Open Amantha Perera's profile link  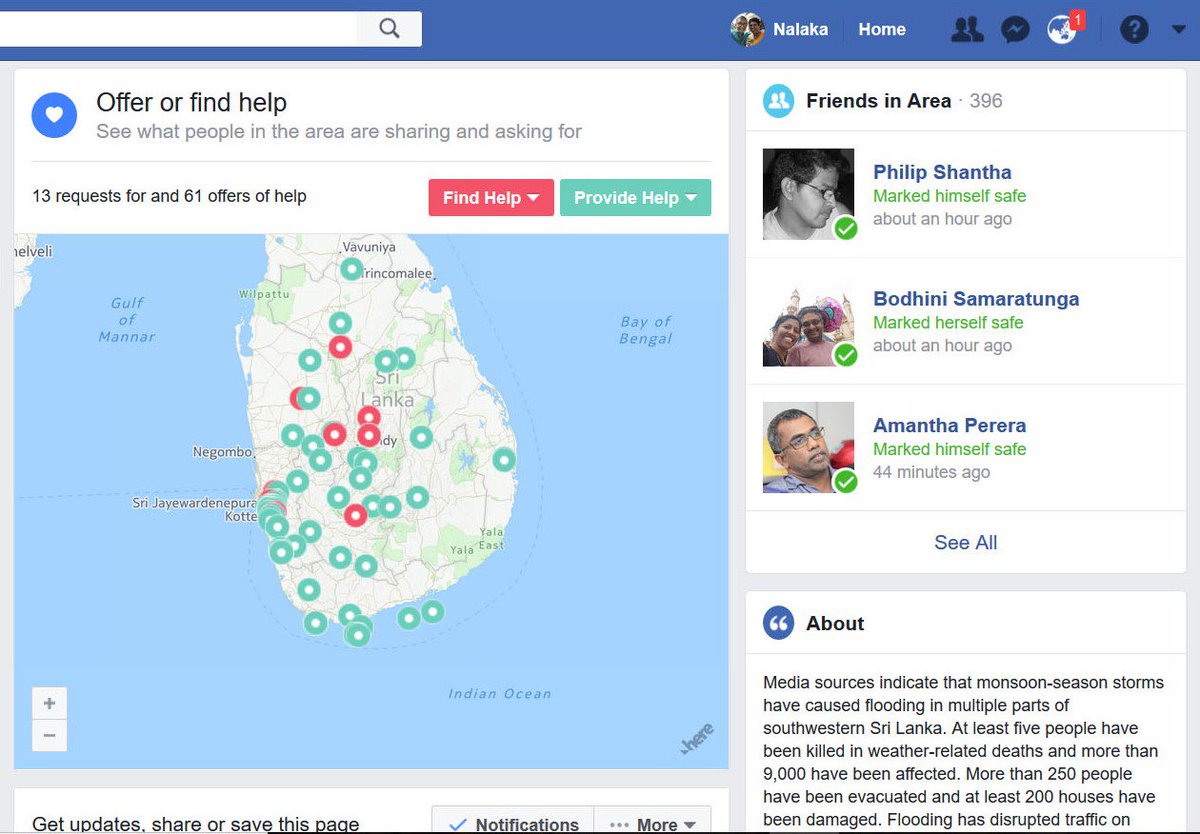(949, 425)
